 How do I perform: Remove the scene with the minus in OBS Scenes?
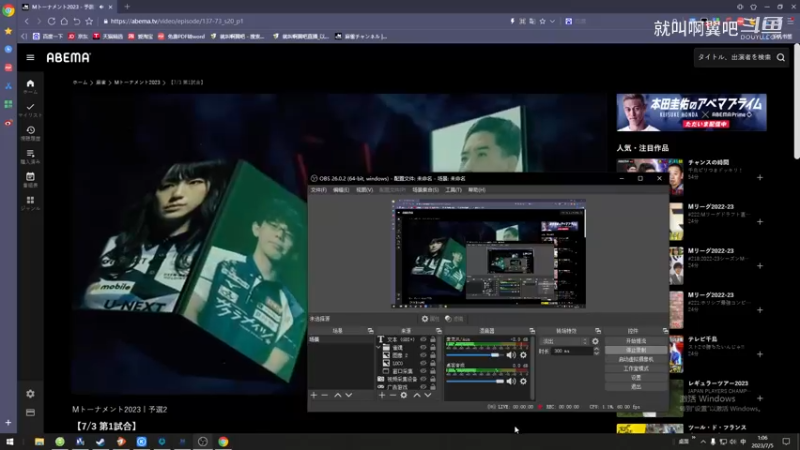point(324,395)
